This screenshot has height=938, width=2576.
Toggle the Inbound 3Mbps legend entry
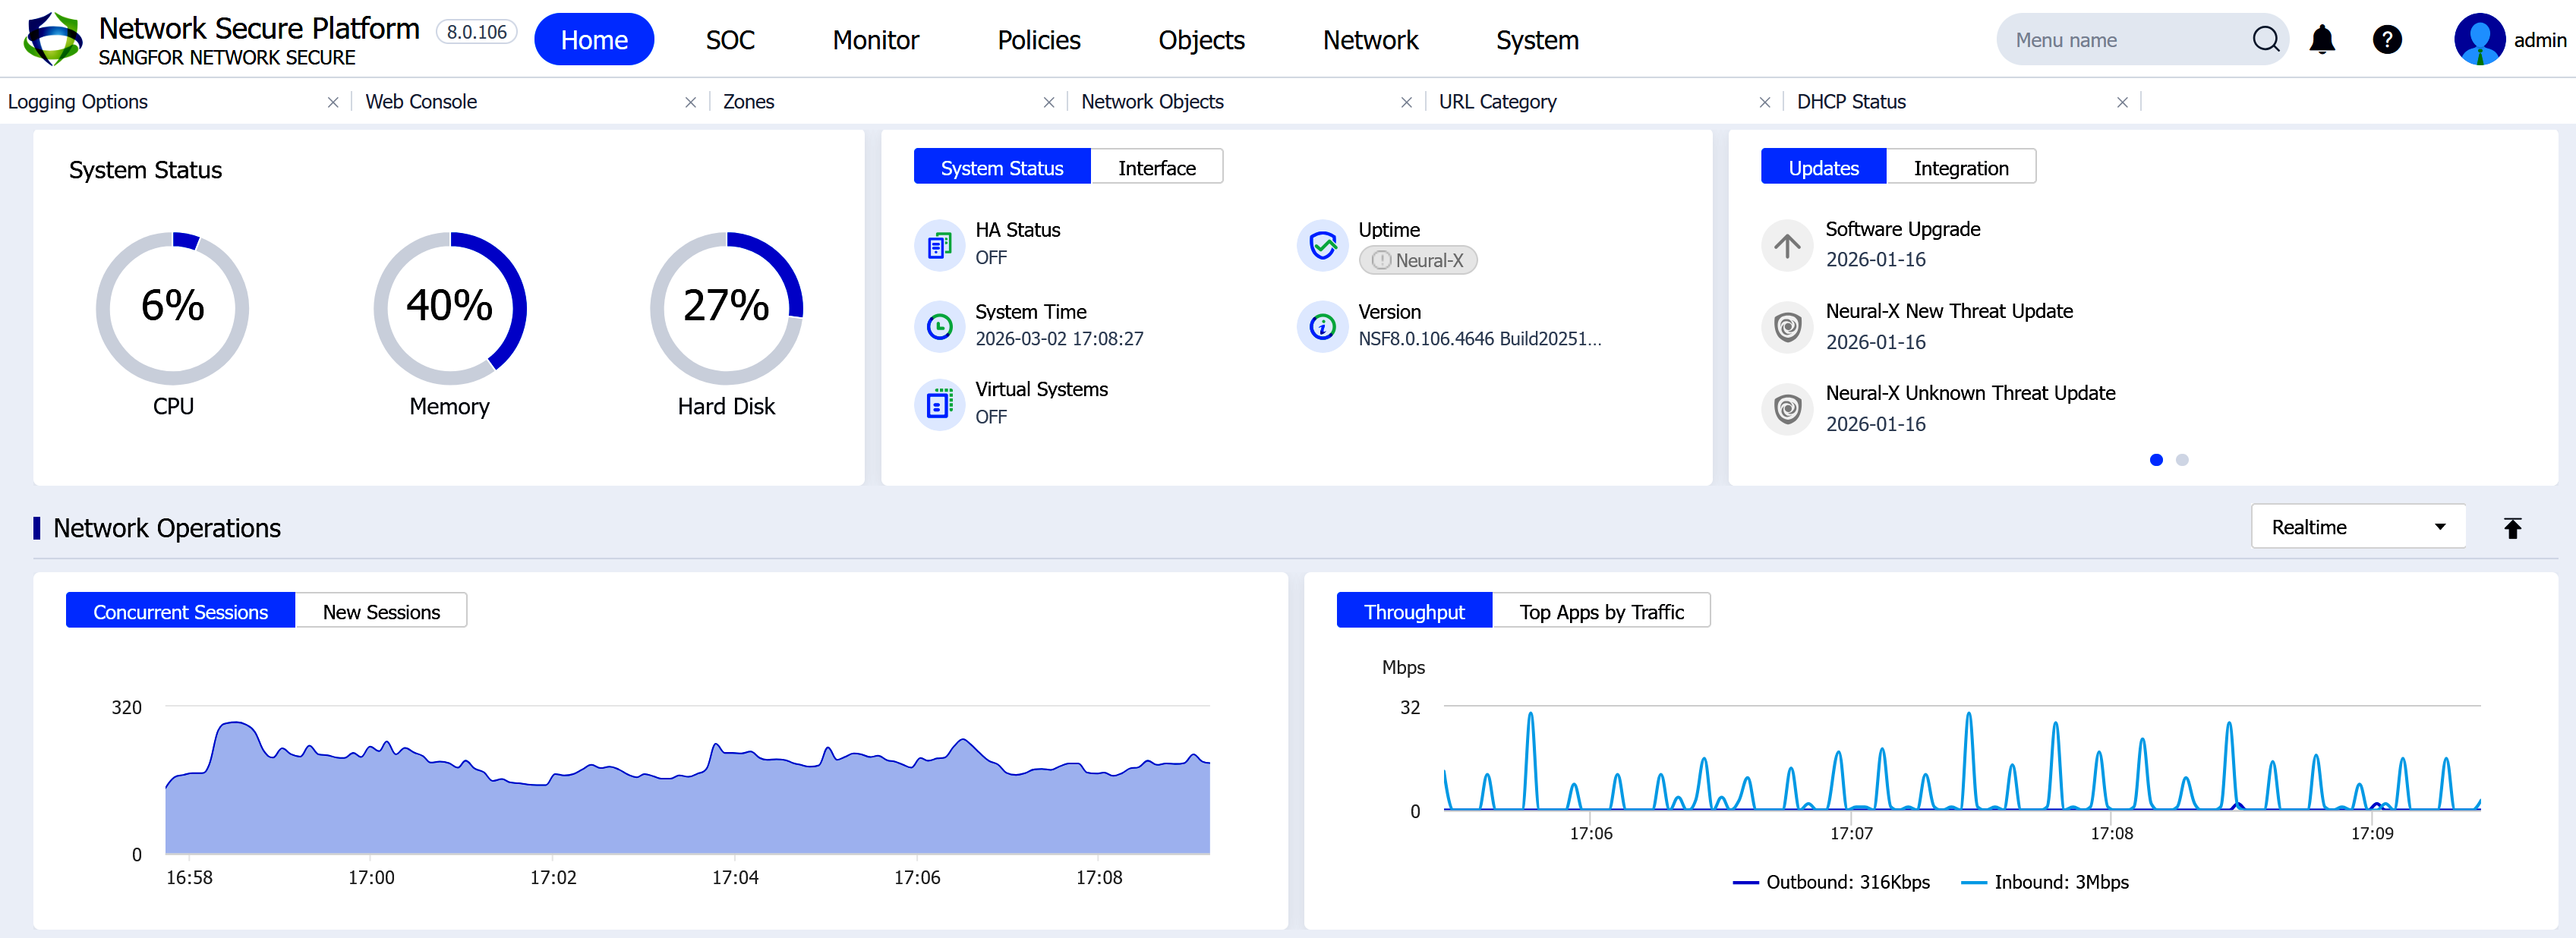(x=2045, y=882)
